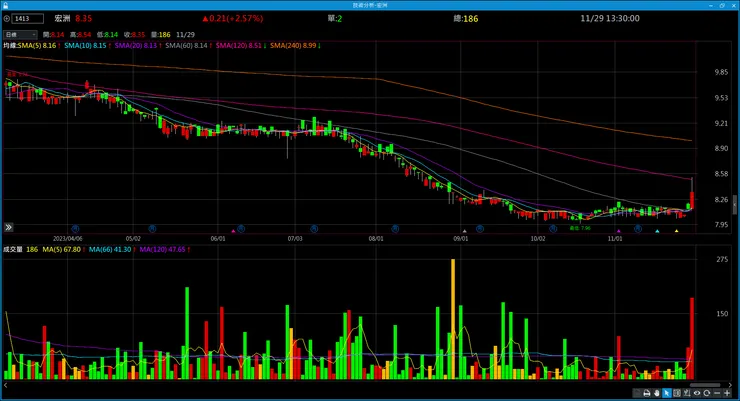
Task: Zoom out with the minus icon
Action: [717, 393]
